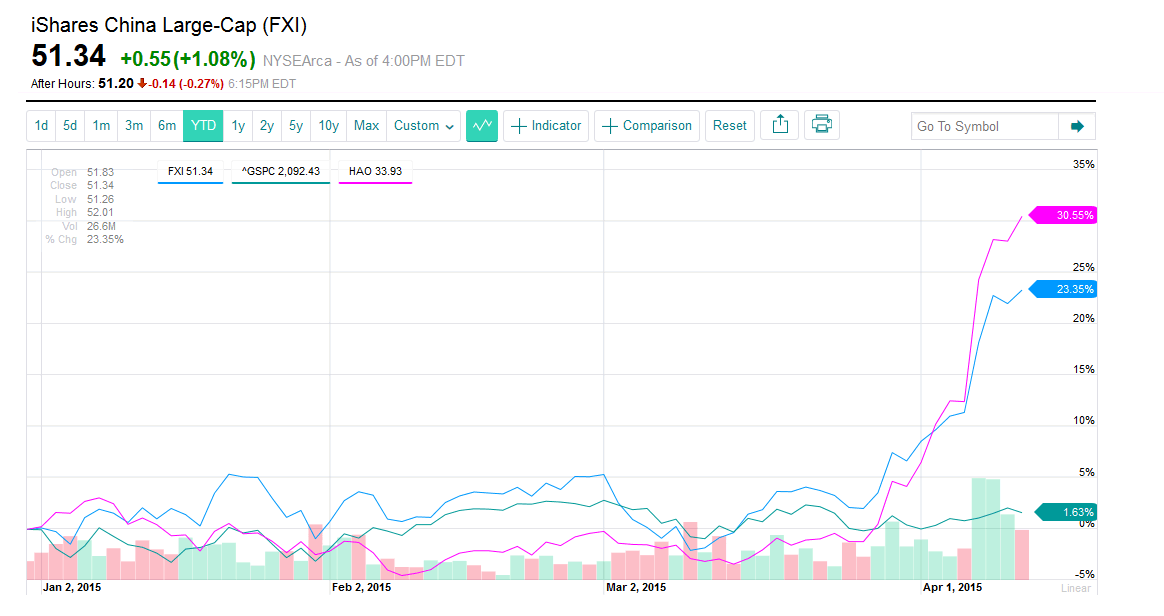Viewport: 1164px width, 616px height.
Task: Add an Indicator to the chart
Action: 546,126
